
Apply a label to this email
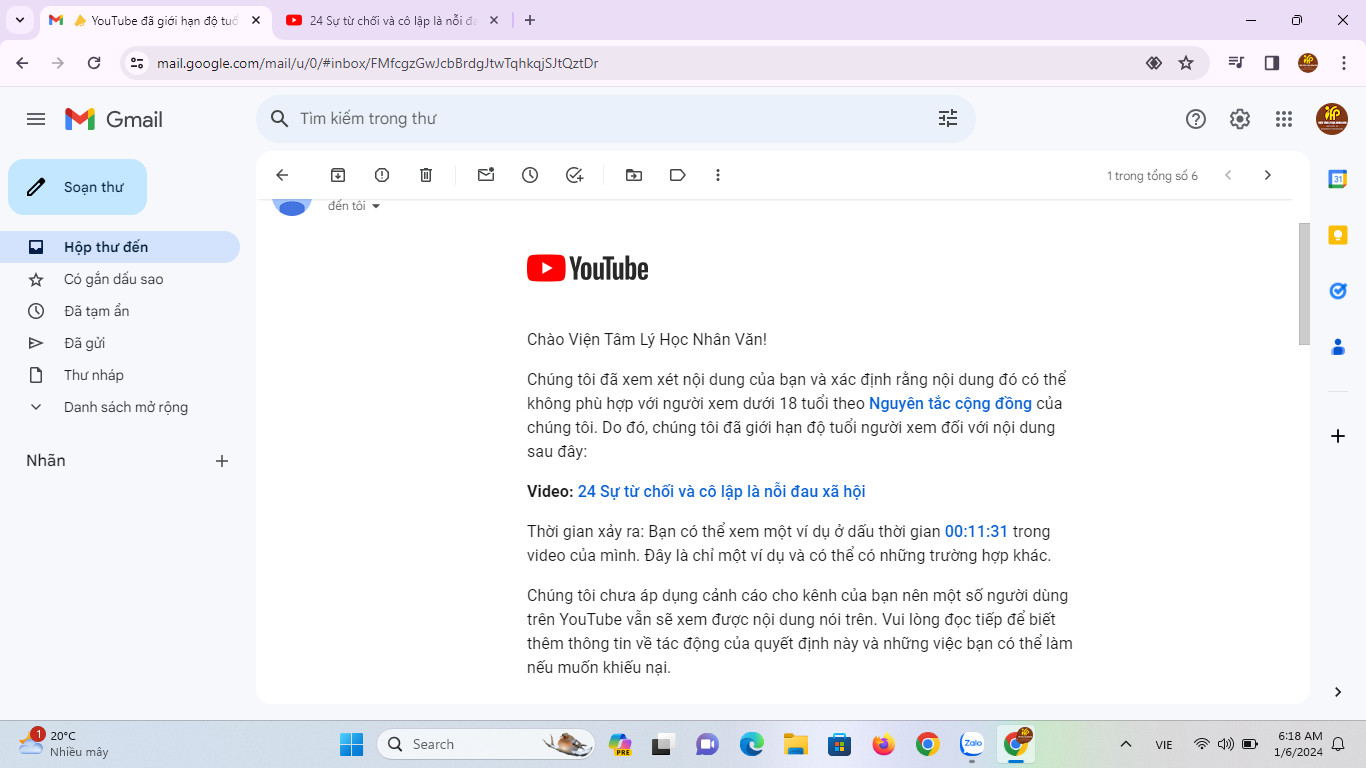(x=678, y=175)
